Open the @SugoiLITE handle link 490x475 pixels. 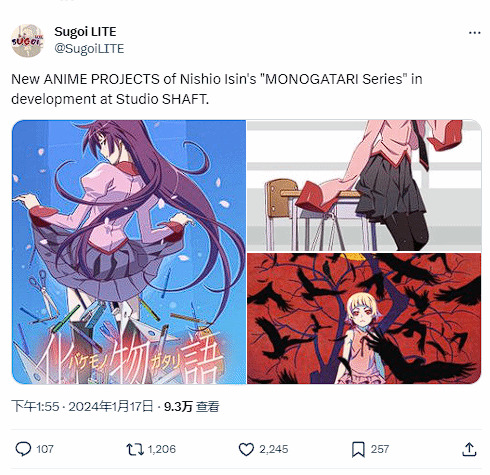(89, 49)
